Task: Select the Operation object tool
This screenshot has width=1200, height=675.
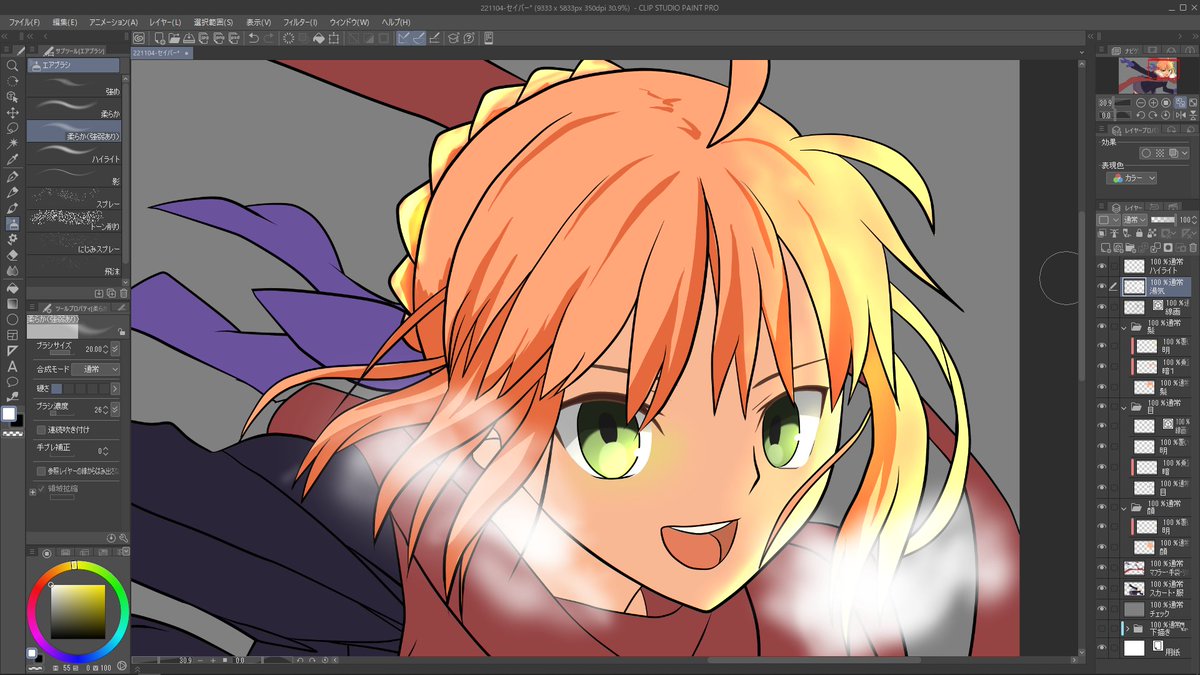Action: pyautogui.click(x=13, y=97)
